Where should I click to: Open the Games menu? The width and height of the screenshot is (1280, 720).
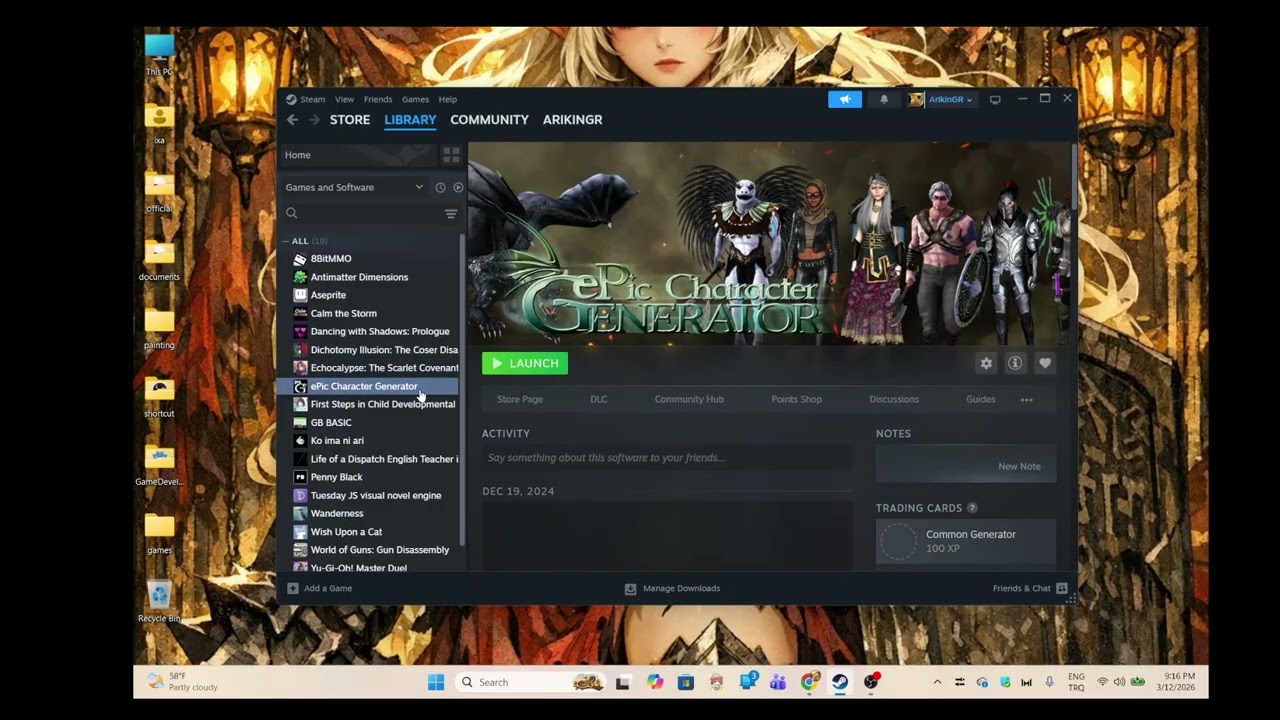415,99
